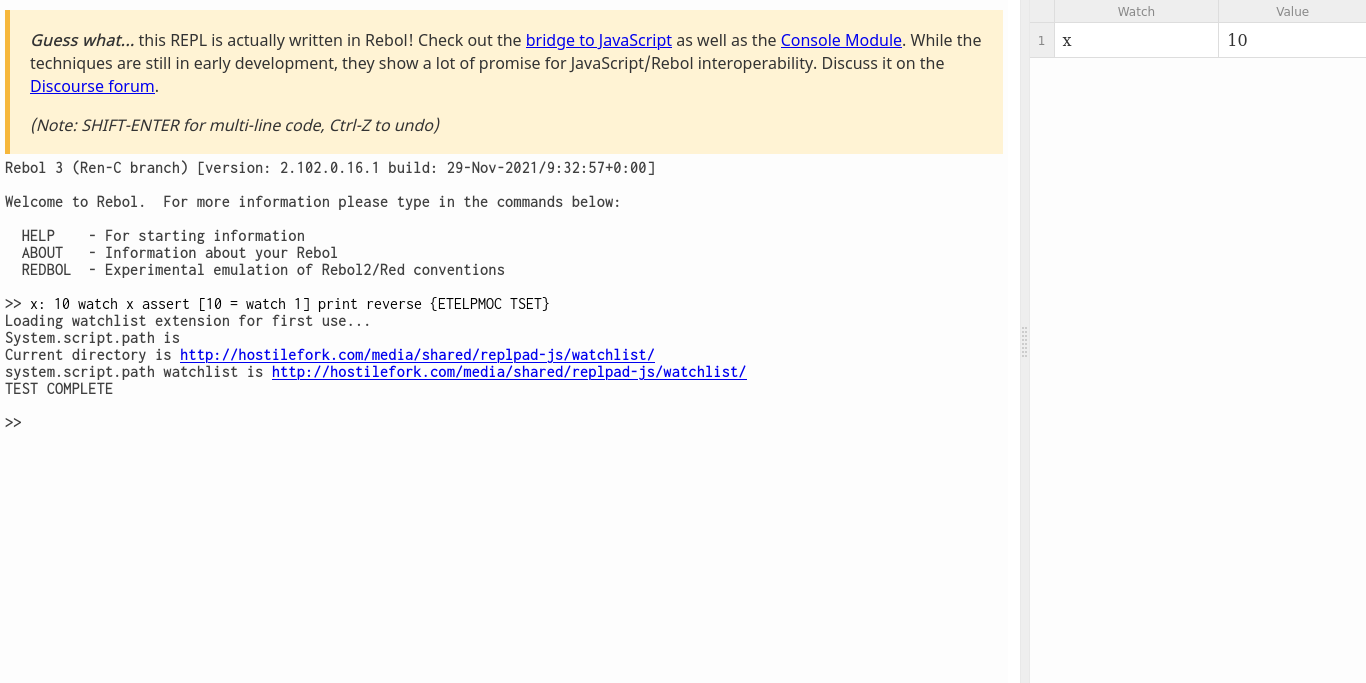Click the HELP command in welcome text

(x=38, y=236)
